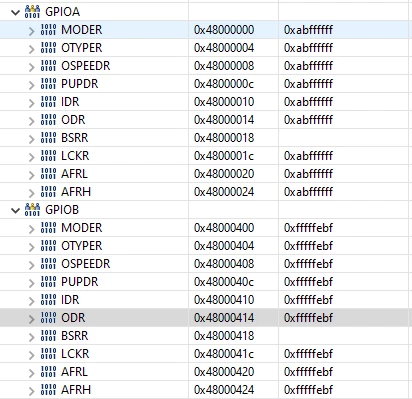
Task: Click the binary icon beside GPIOA BSRR
Action: 48,138
